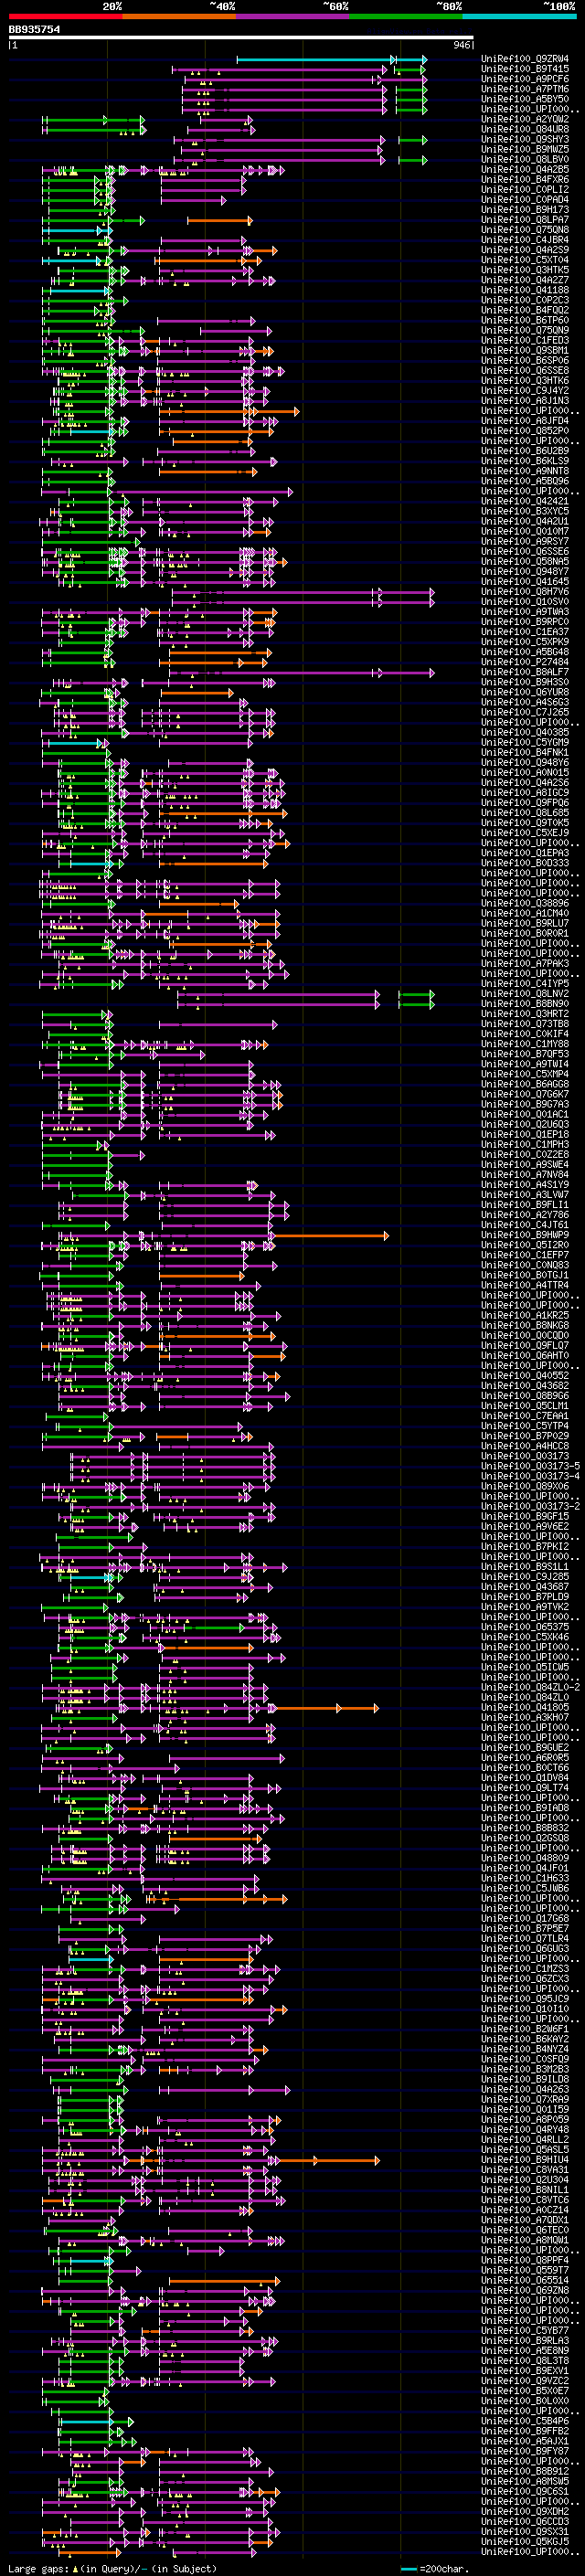Select UniRef100_B9H173 hit

525,210
